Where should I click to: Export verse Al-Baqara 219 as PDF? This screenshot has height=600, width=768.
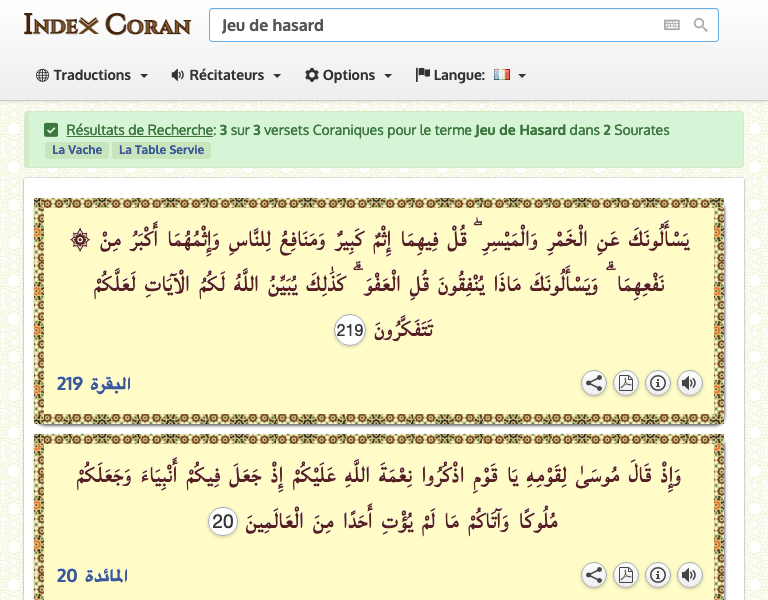click(x=625, y=383)
